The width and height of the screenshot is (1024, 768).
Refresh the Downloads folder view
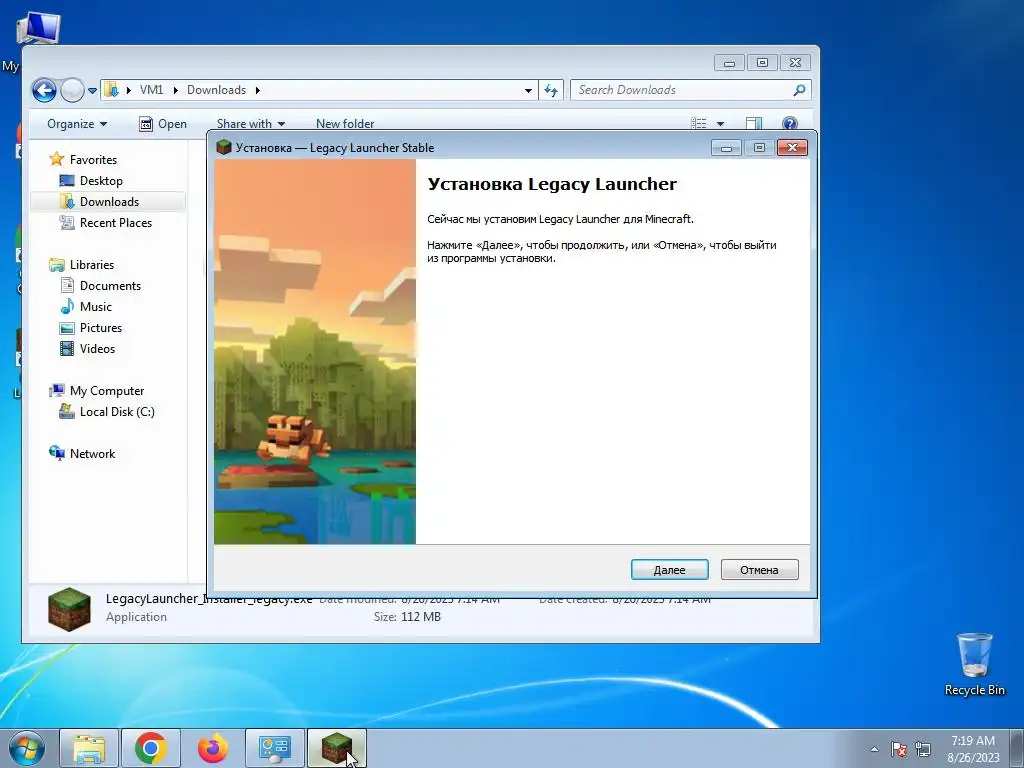[x=551, y=91]
